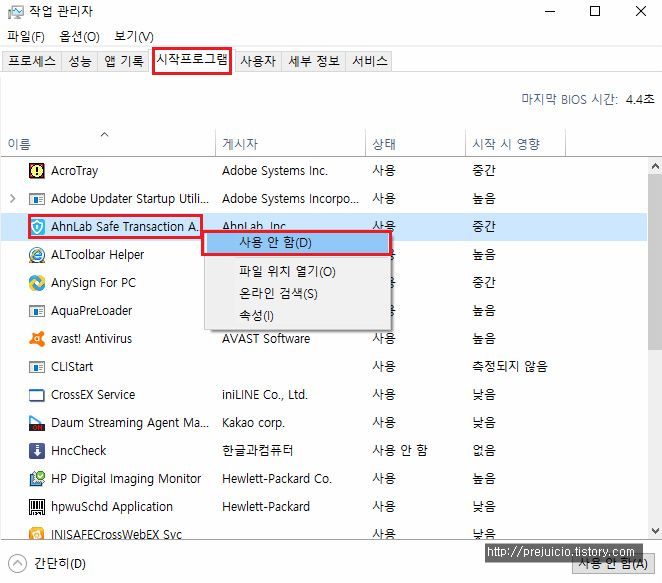
Task: Select the 시작프로그램 tab
Action: pyautogui.click(x=192, y=60)
